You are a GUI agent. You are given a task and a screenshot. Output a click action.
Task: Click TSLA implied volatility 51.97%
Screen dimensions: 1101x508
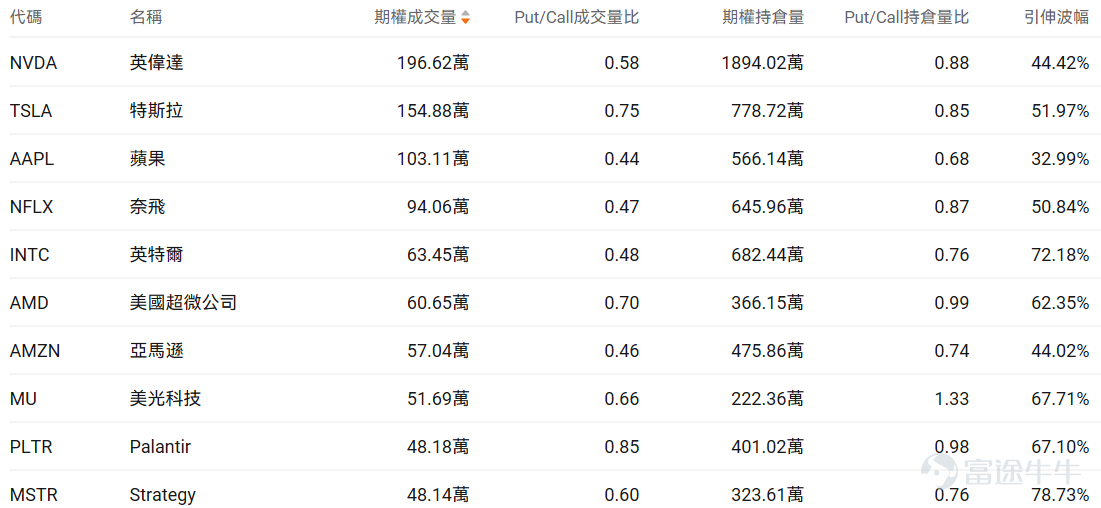point(1060,111)
